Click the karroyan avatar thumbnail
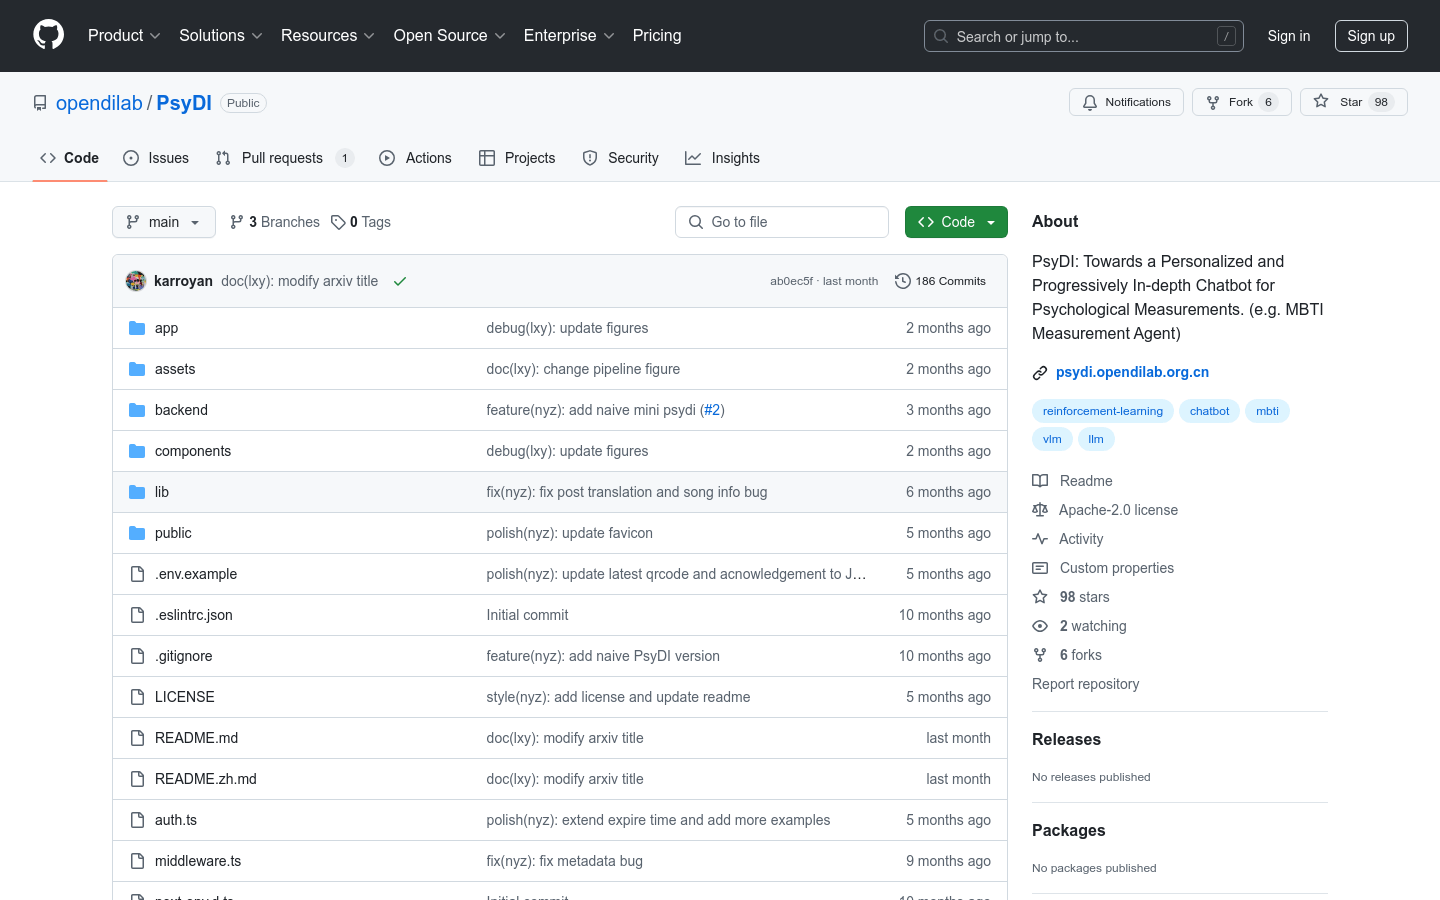 [136, 281]
